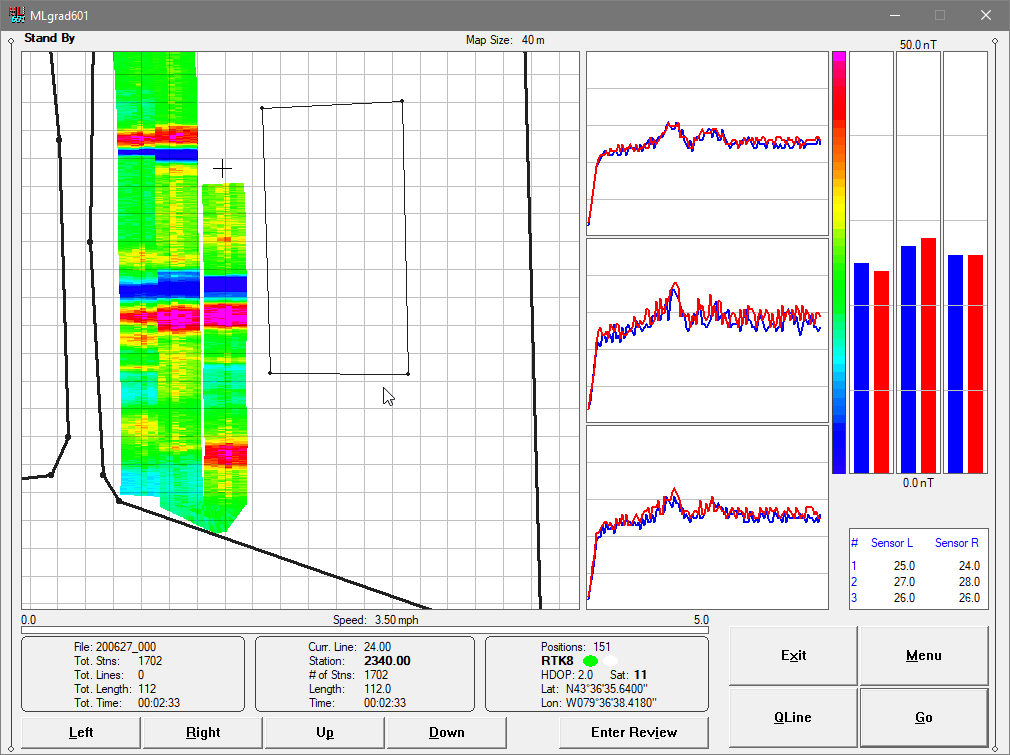1010x755 pixels.
Task: Click the second sensor pair bar gauge
Action: 919,263
